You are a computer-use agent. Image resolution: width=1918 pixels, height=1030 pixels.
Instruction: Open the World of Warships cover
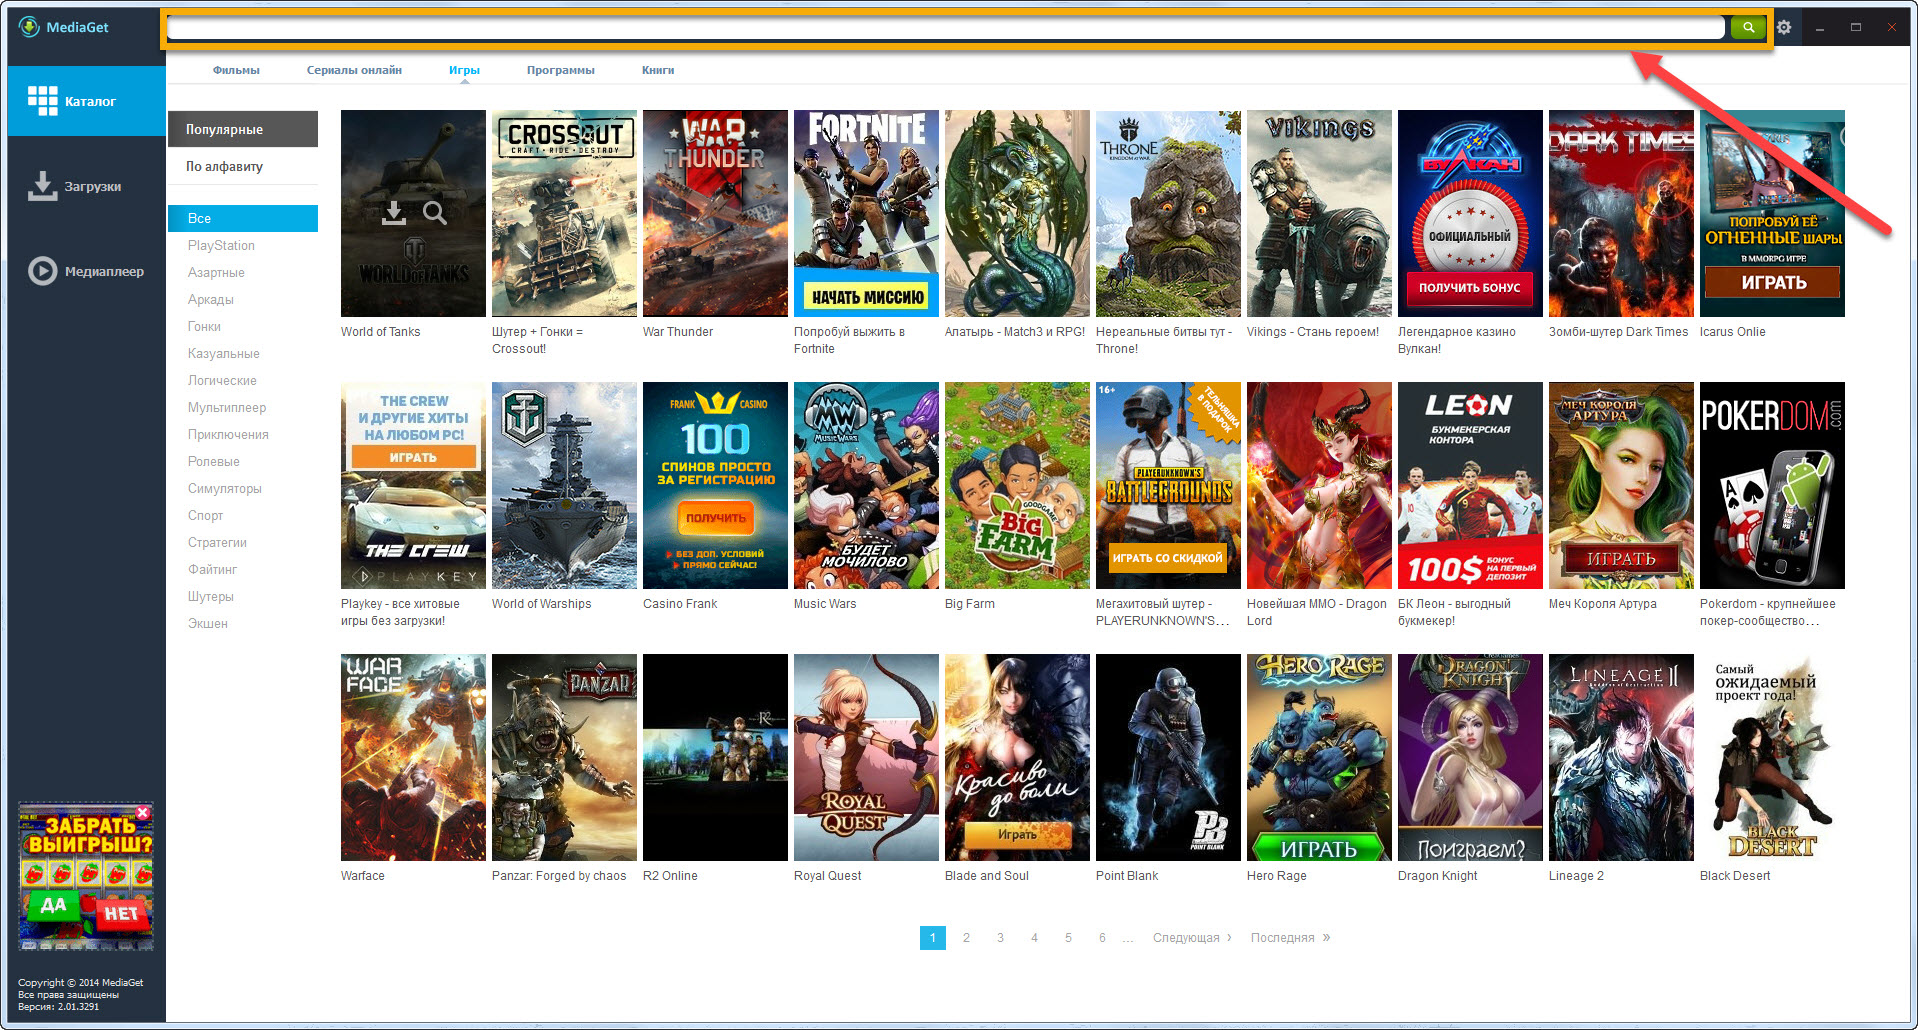(x=564, y=485)
